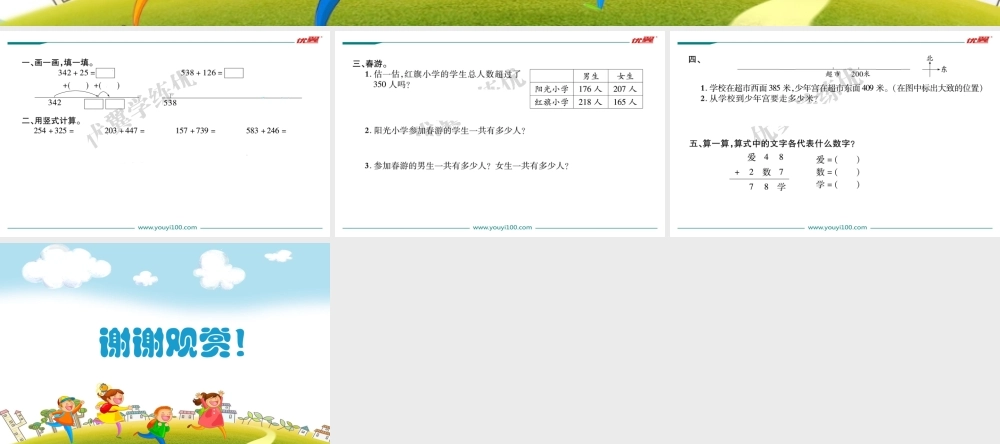This screenshot has height=444, width=1000.
Task: Select the partially visible slide at the top left
Action: 165,12
